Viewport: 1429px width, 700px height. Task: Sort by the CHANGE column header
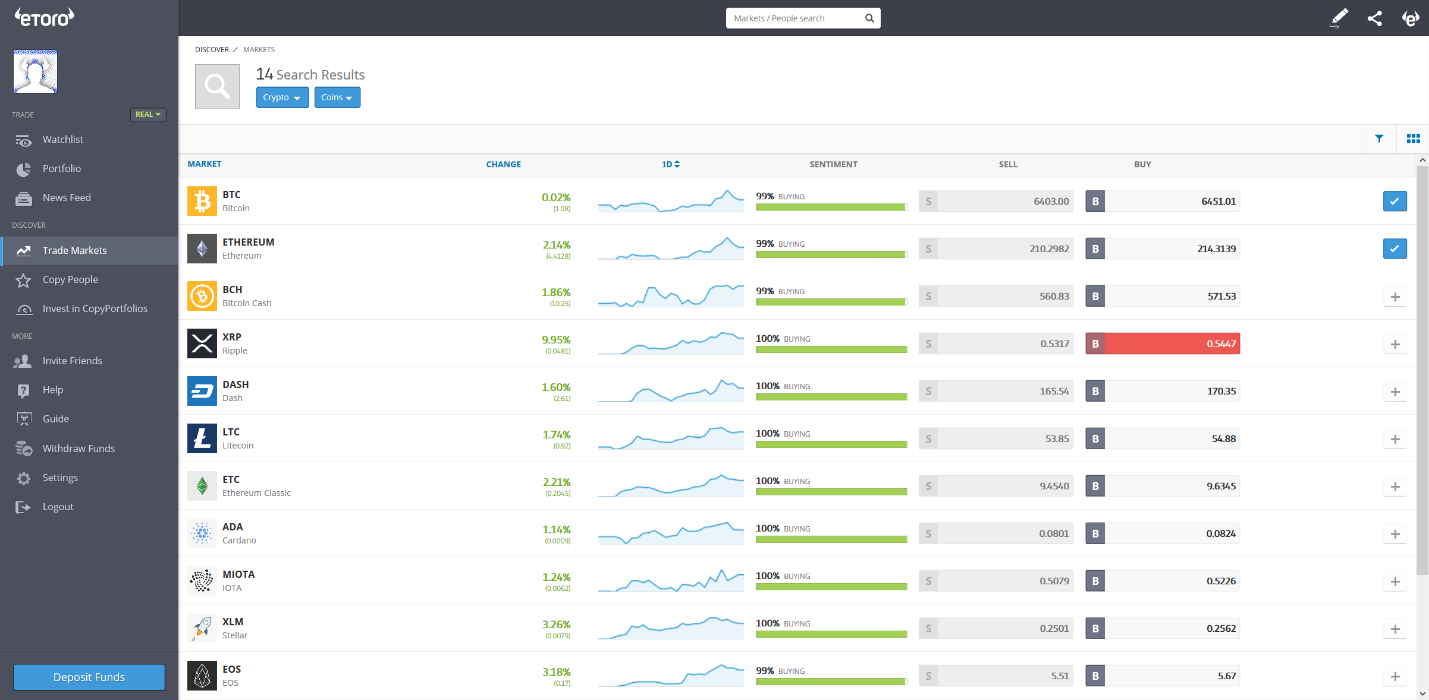click(x=503, y=164)
